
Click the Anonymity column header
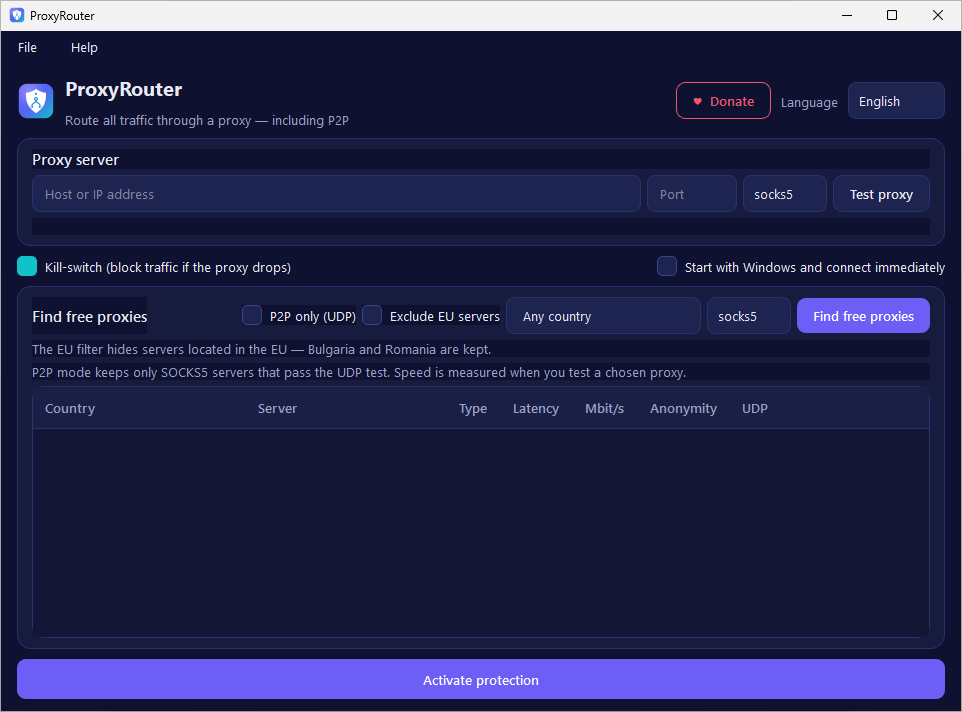coord(683,408)
